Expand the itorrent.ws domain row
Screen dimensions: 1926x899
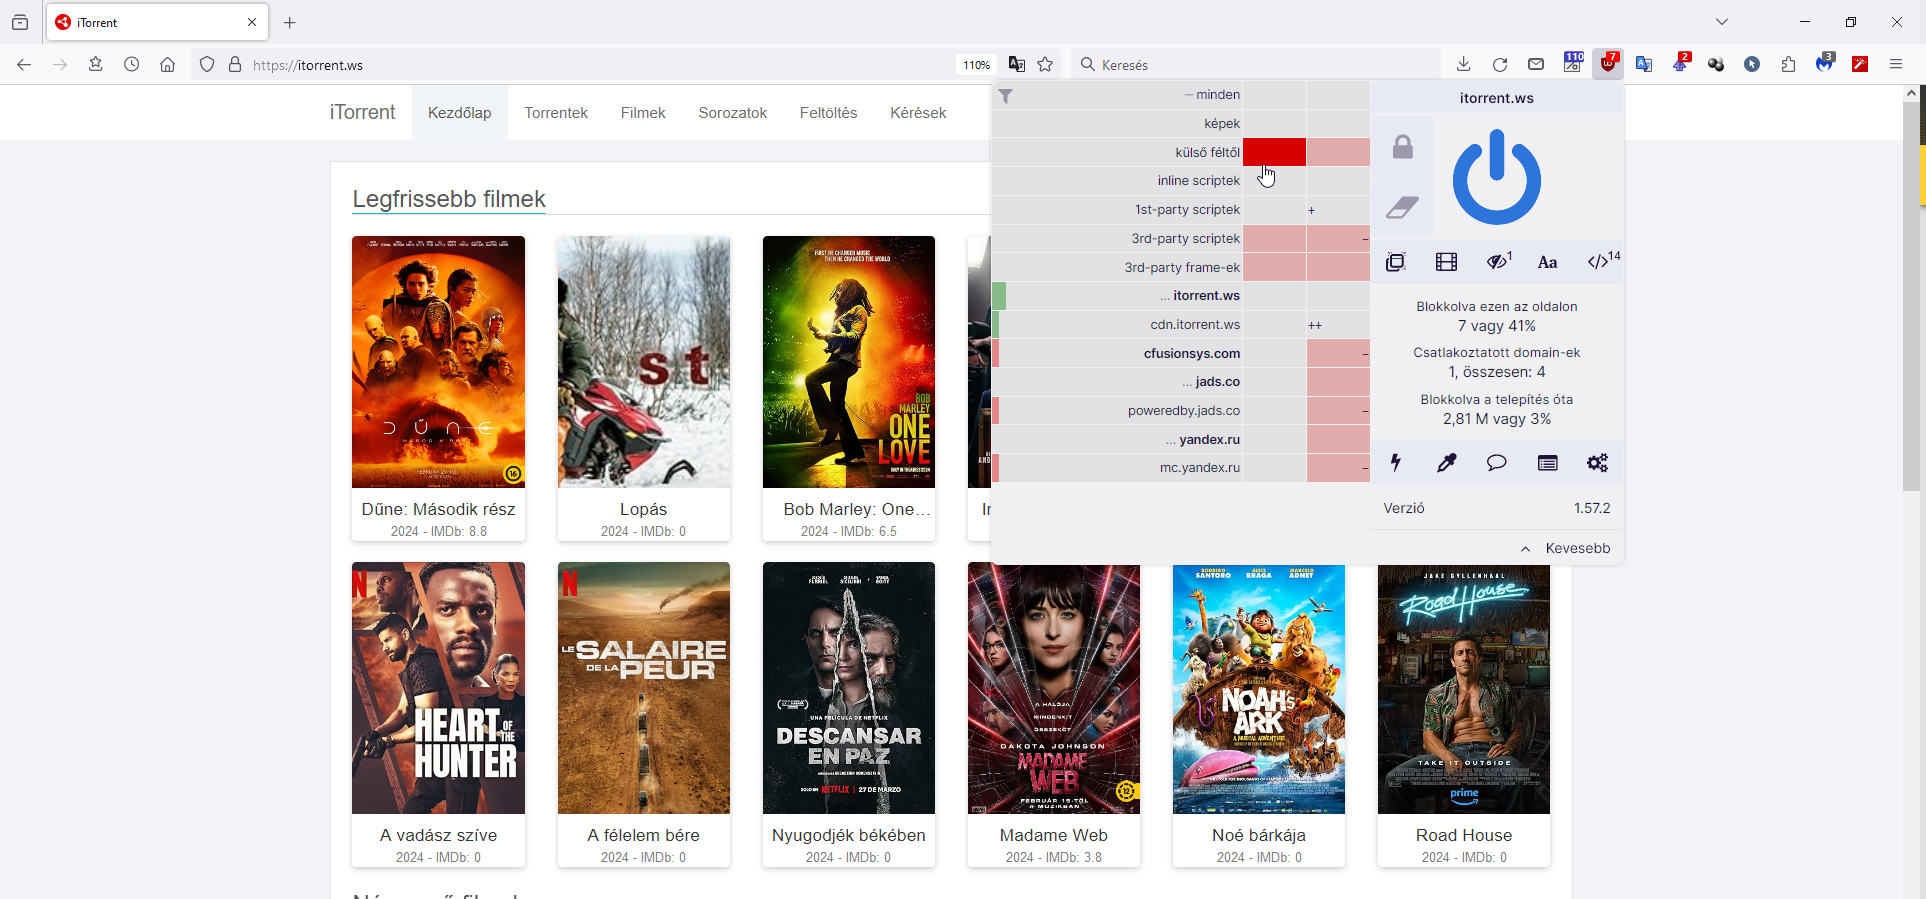tap(1118, 296)
